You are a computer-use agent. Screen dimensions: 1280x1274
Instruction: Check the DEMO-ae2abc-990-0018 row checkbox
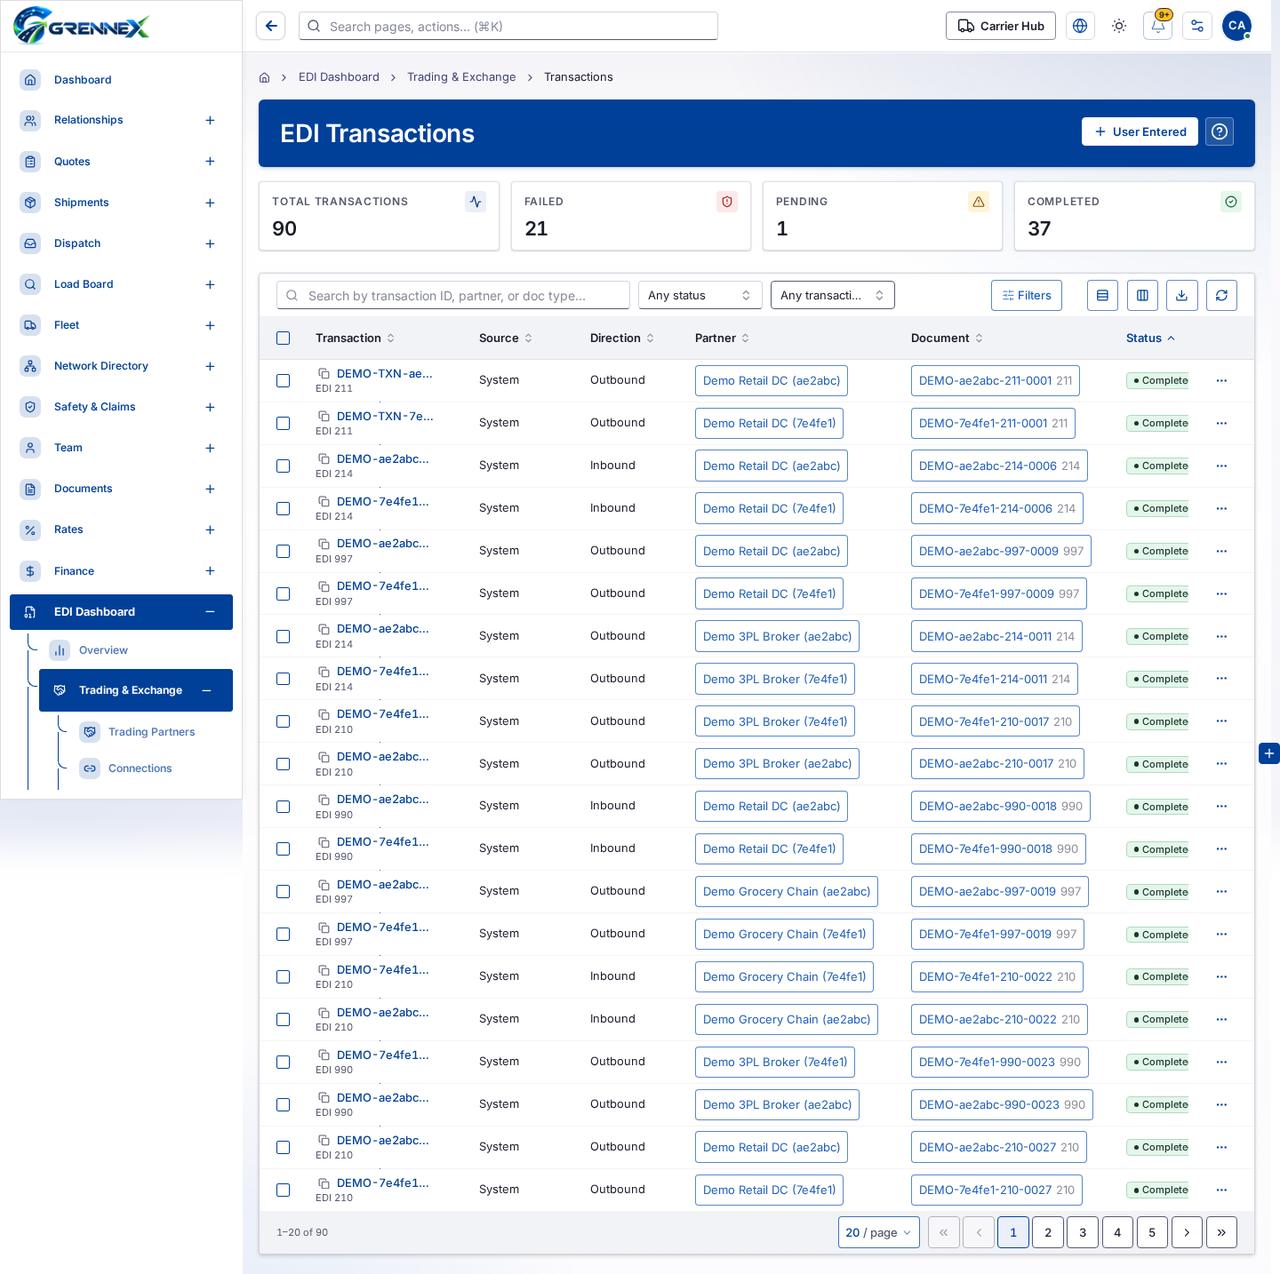coord(283,806)
